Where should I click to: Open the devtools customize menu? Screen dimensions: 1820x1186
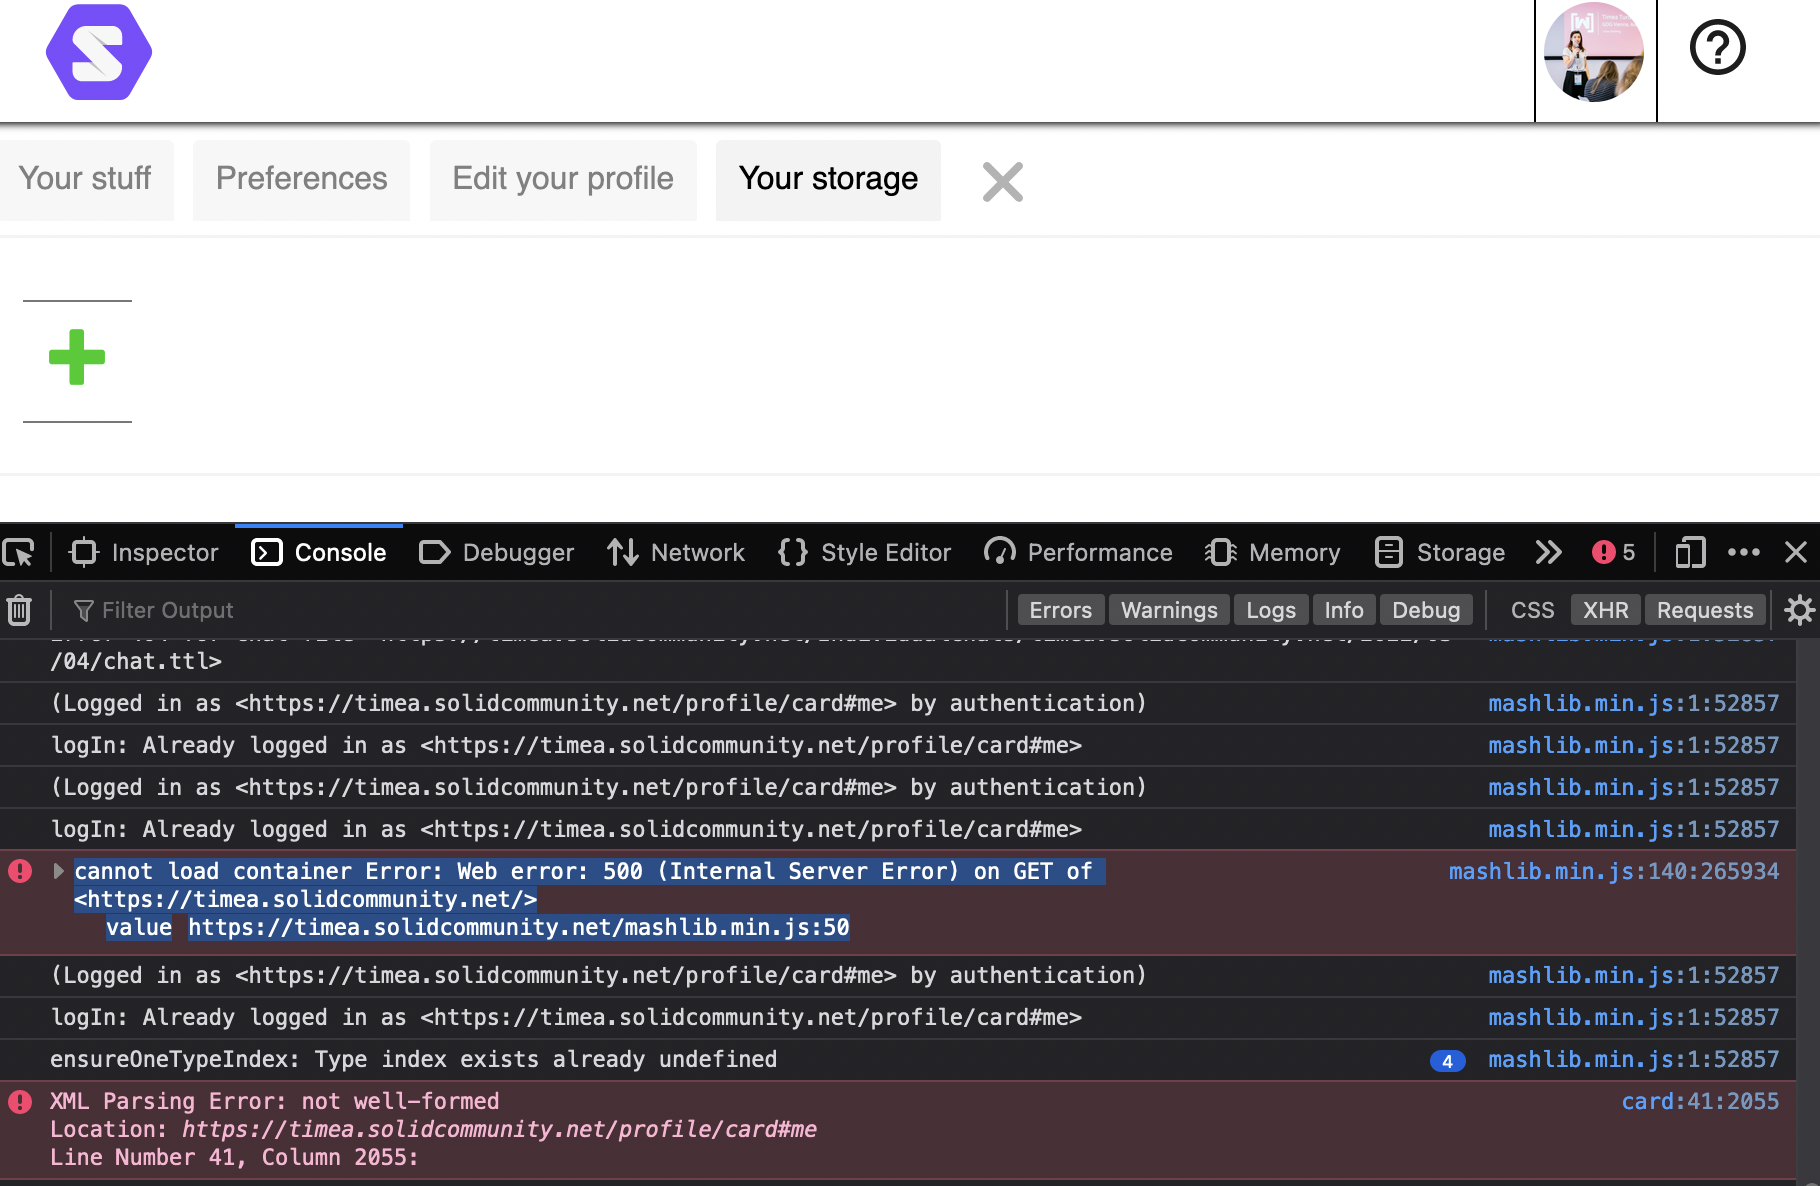click(x=1745, y=552)
